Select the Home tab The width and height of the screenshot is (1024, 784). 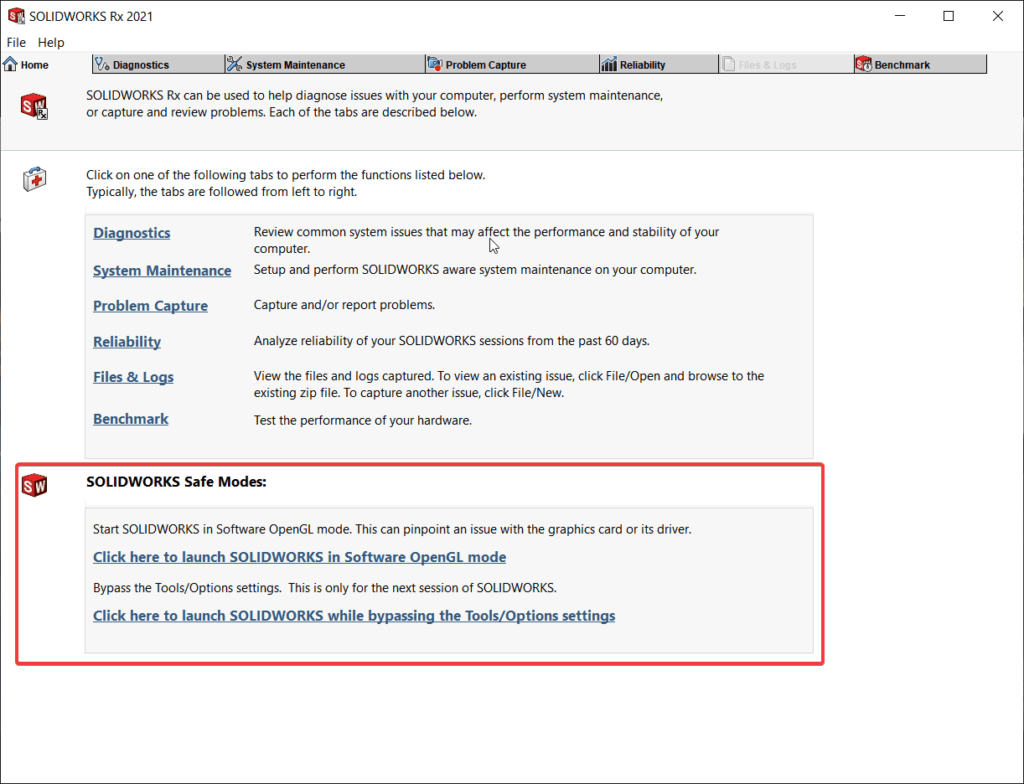[x=46, y=64]
